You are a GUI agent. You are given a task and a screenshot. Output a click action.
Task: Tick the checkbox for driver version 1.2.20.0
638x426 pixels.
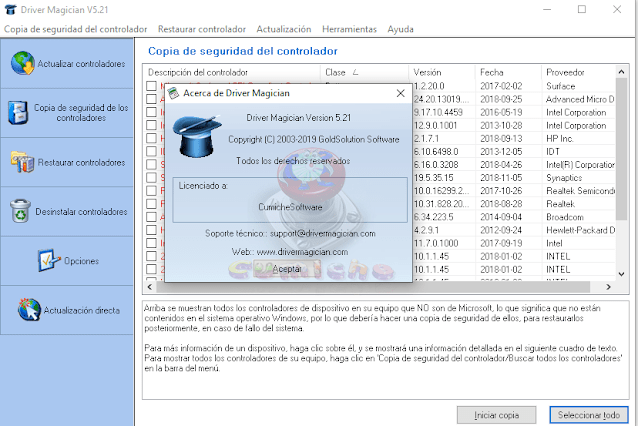coord(151,86)
